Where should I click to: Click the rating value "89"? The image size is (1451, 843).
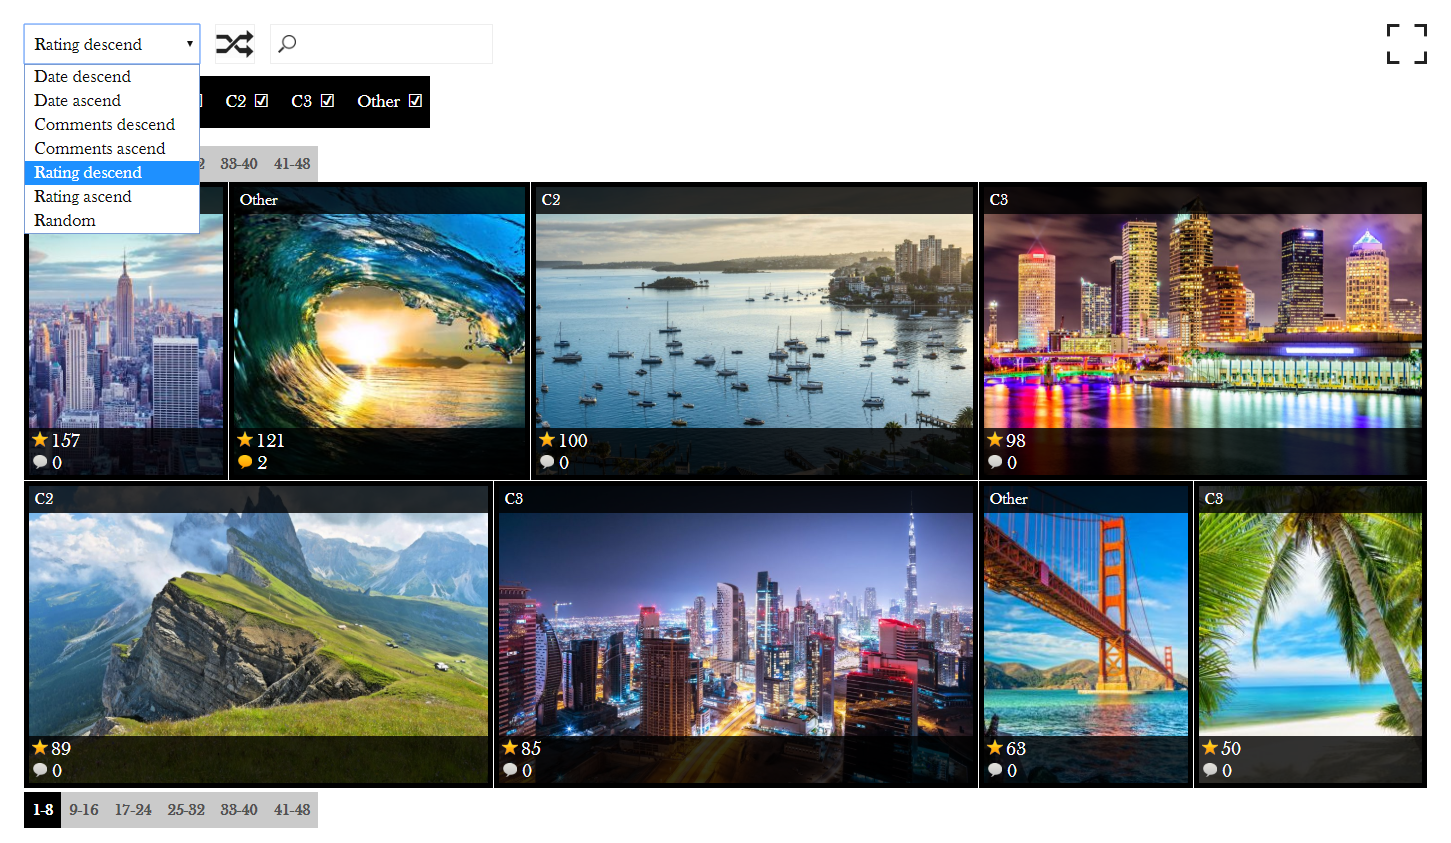pyautogui.click(x=61, y=748)
